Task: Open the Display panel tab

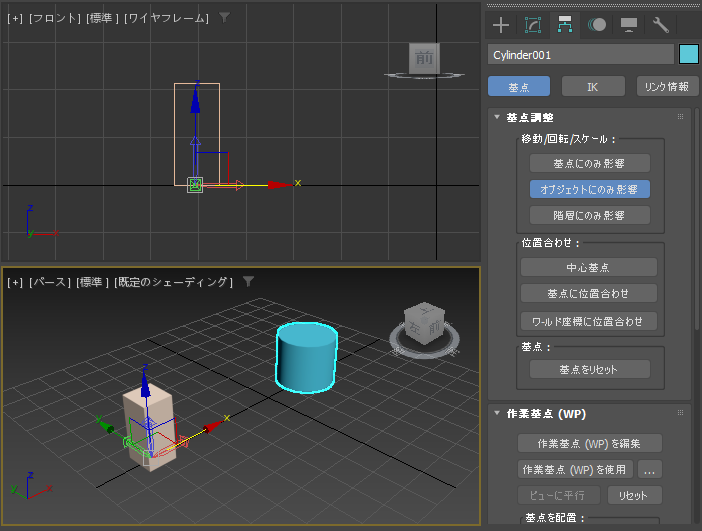Action: (x=629, y=25)
